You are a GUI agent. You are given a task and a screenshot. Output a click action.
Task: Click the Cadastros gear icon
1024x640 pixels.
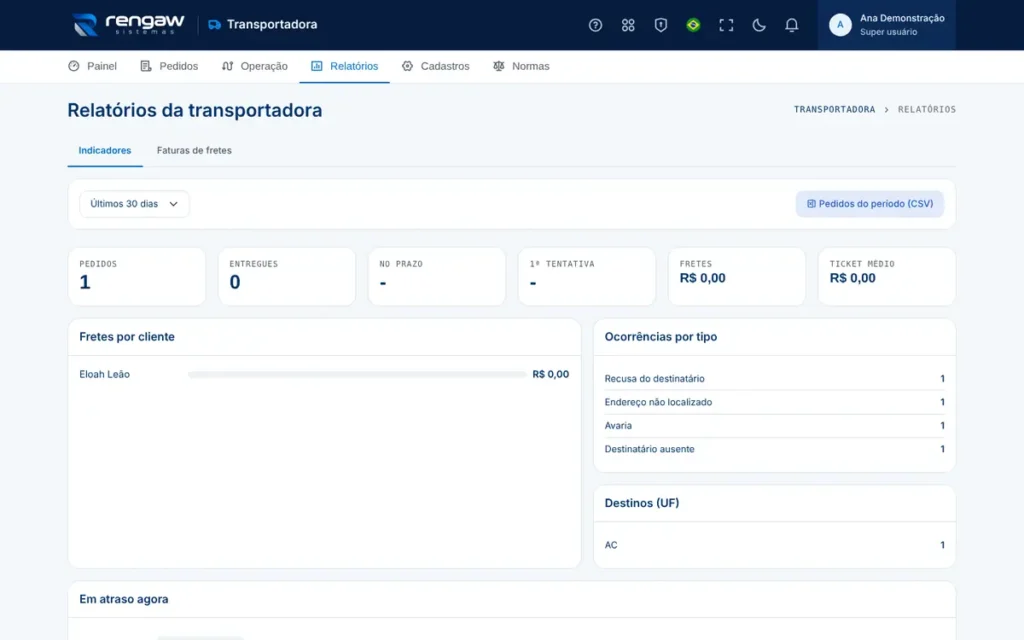(408, 66)
